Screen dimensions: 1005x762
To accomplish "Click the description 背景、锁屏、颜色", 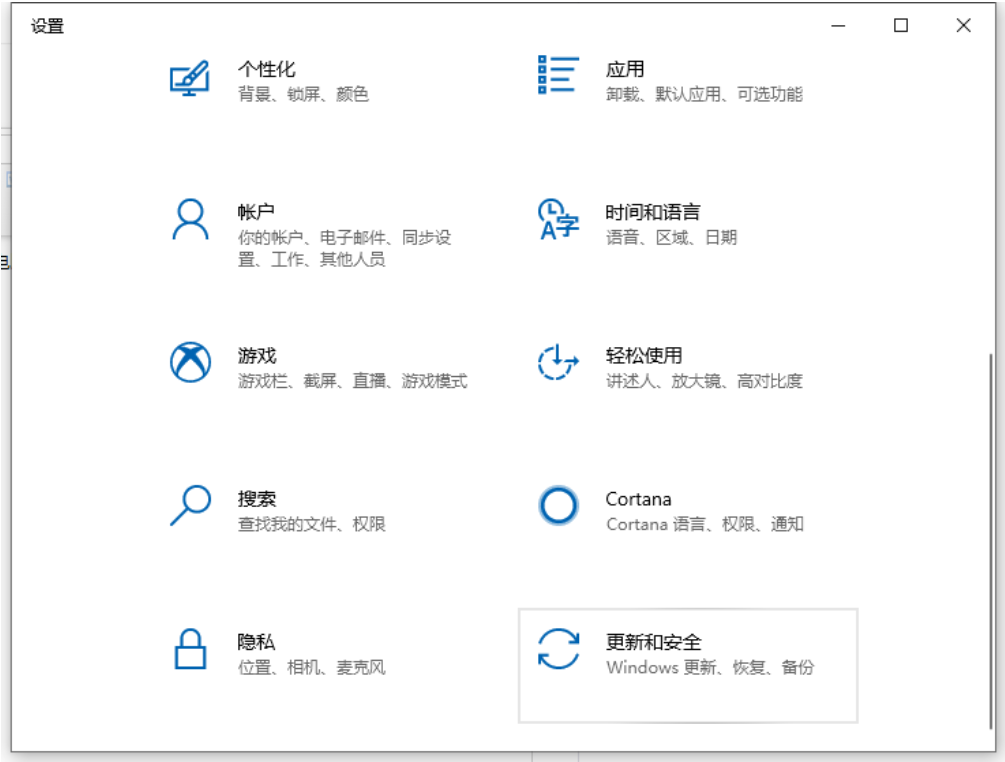I will click(x=303, y=94).
